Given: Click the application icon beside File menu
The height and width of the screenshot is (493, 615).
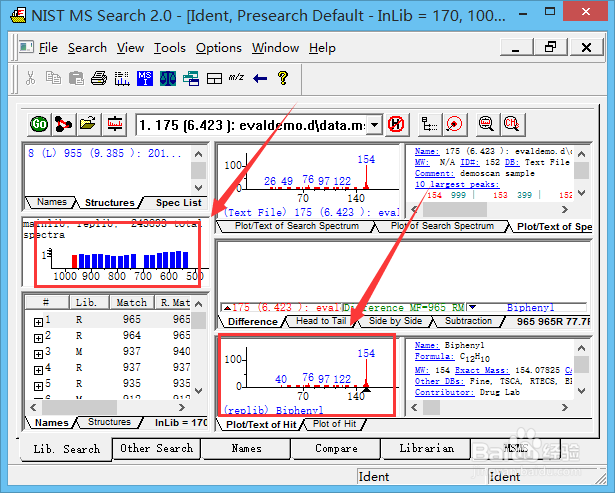Looking at the screenshot, I should (27, 47).
